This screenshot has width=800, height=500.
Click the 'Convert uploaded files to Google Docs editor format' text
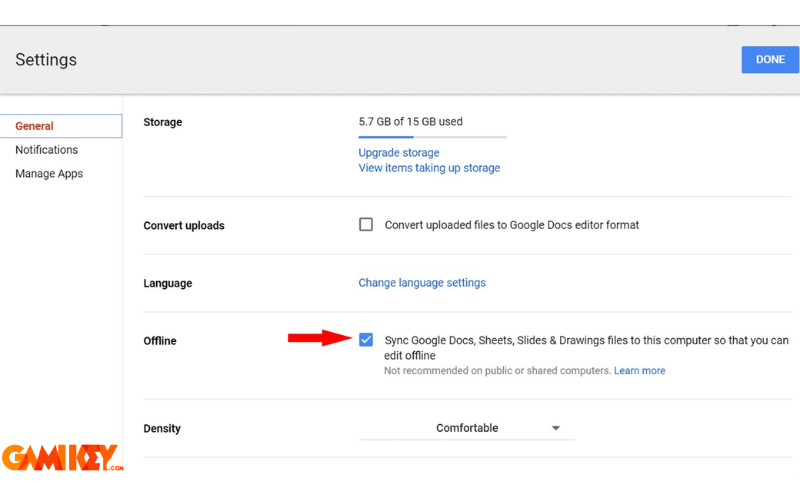(x=512, y=225)
